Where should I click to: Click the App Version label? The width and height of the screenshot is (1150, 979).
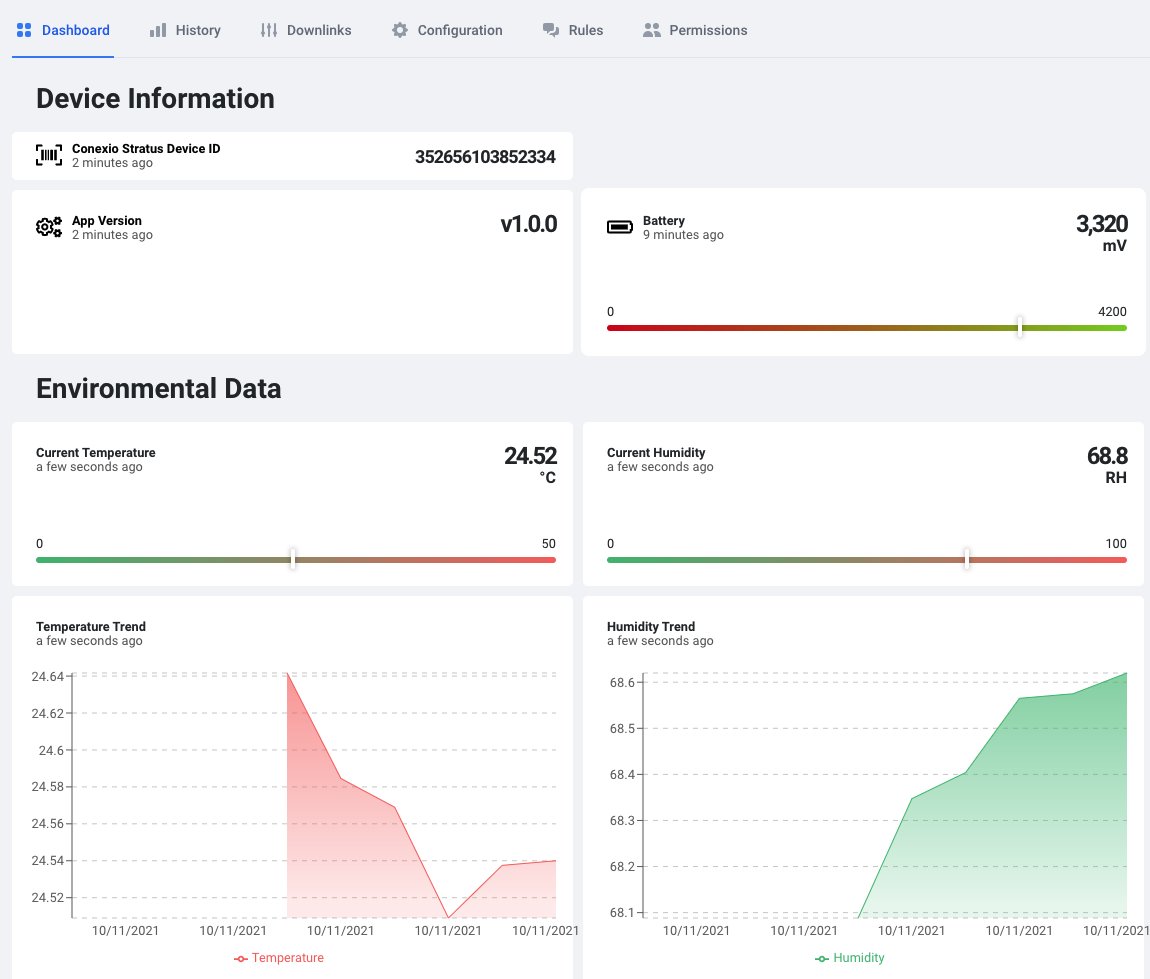tap(107, 221)
